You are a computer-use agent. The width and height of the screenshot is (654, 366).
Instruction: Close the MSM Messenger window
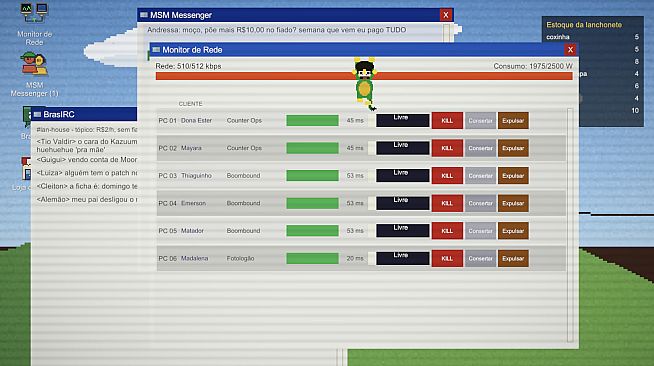445,15
